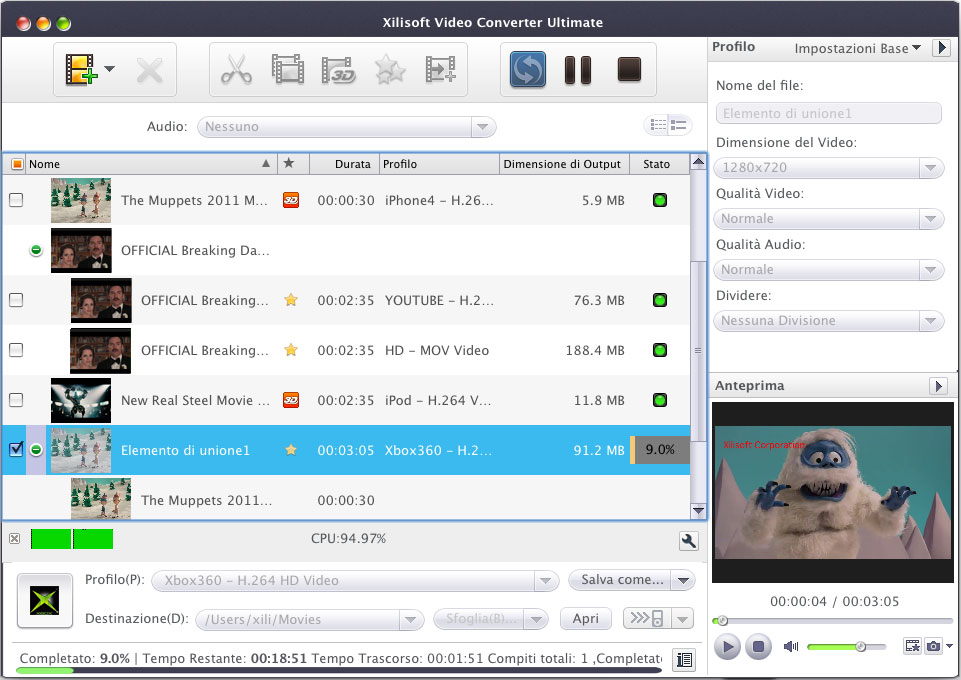
Task: Mute the preview speaker icon
Action: point(791,646)
